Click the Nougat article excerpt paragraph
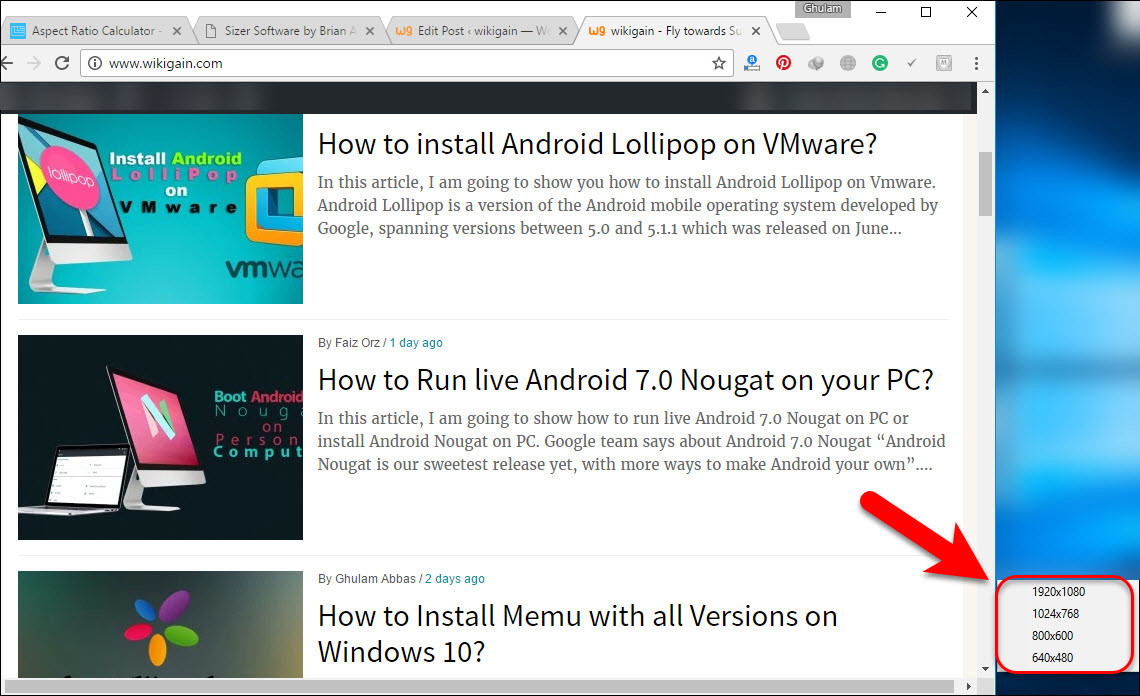The image size is (1140, 696). [x=631, y=441]
